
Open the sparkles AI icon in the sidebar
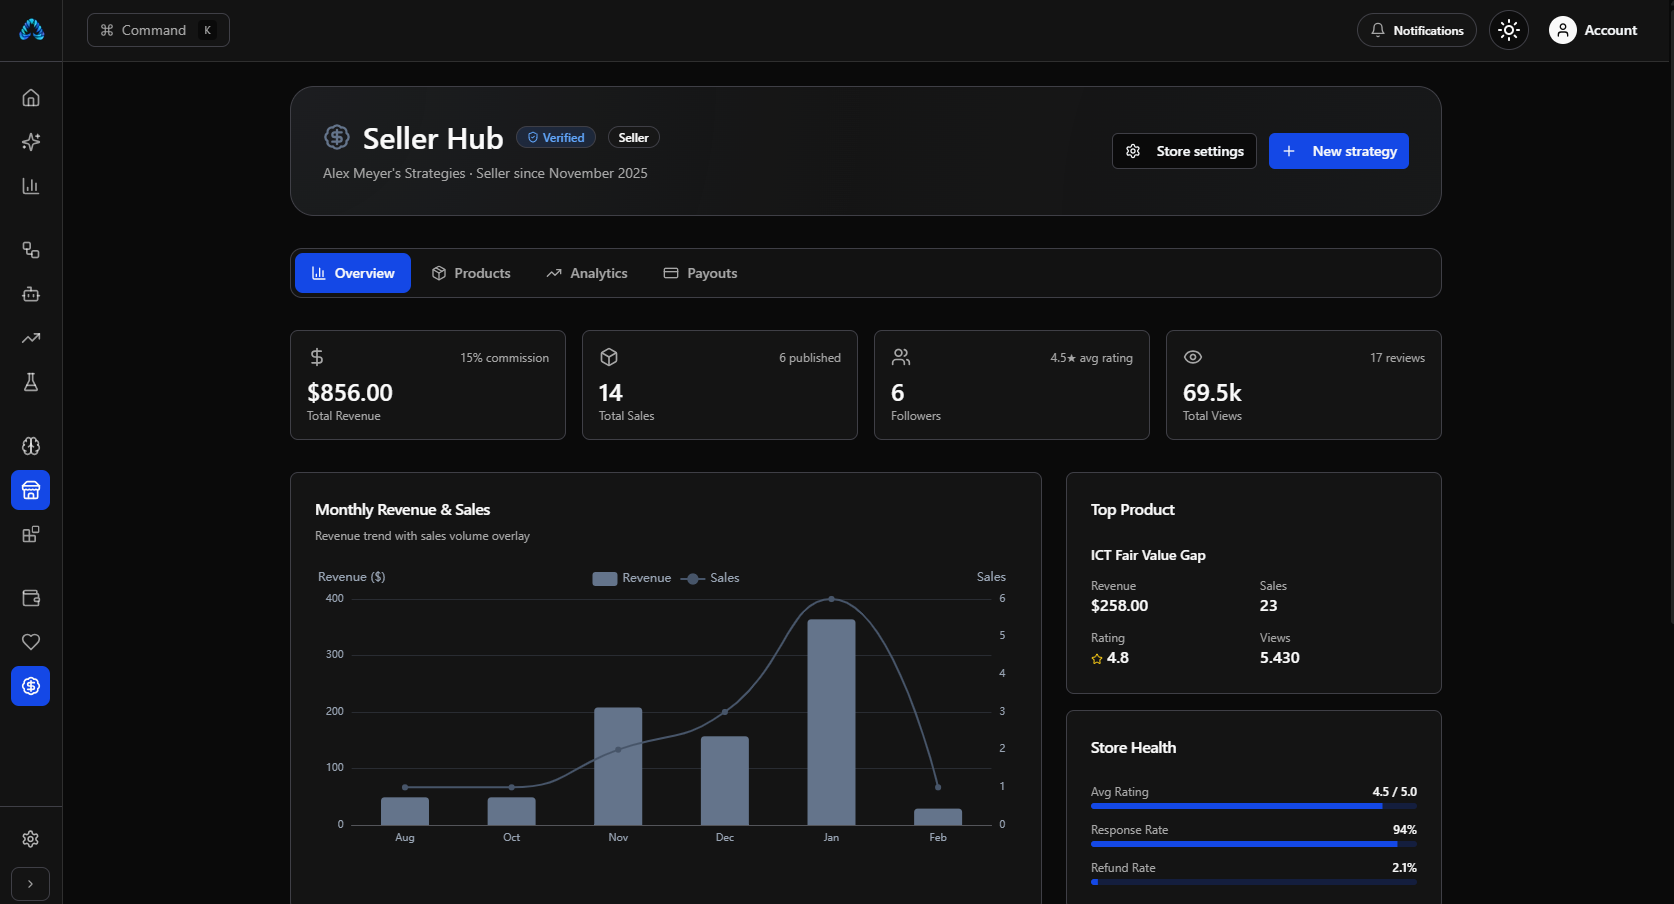(31, 142)
